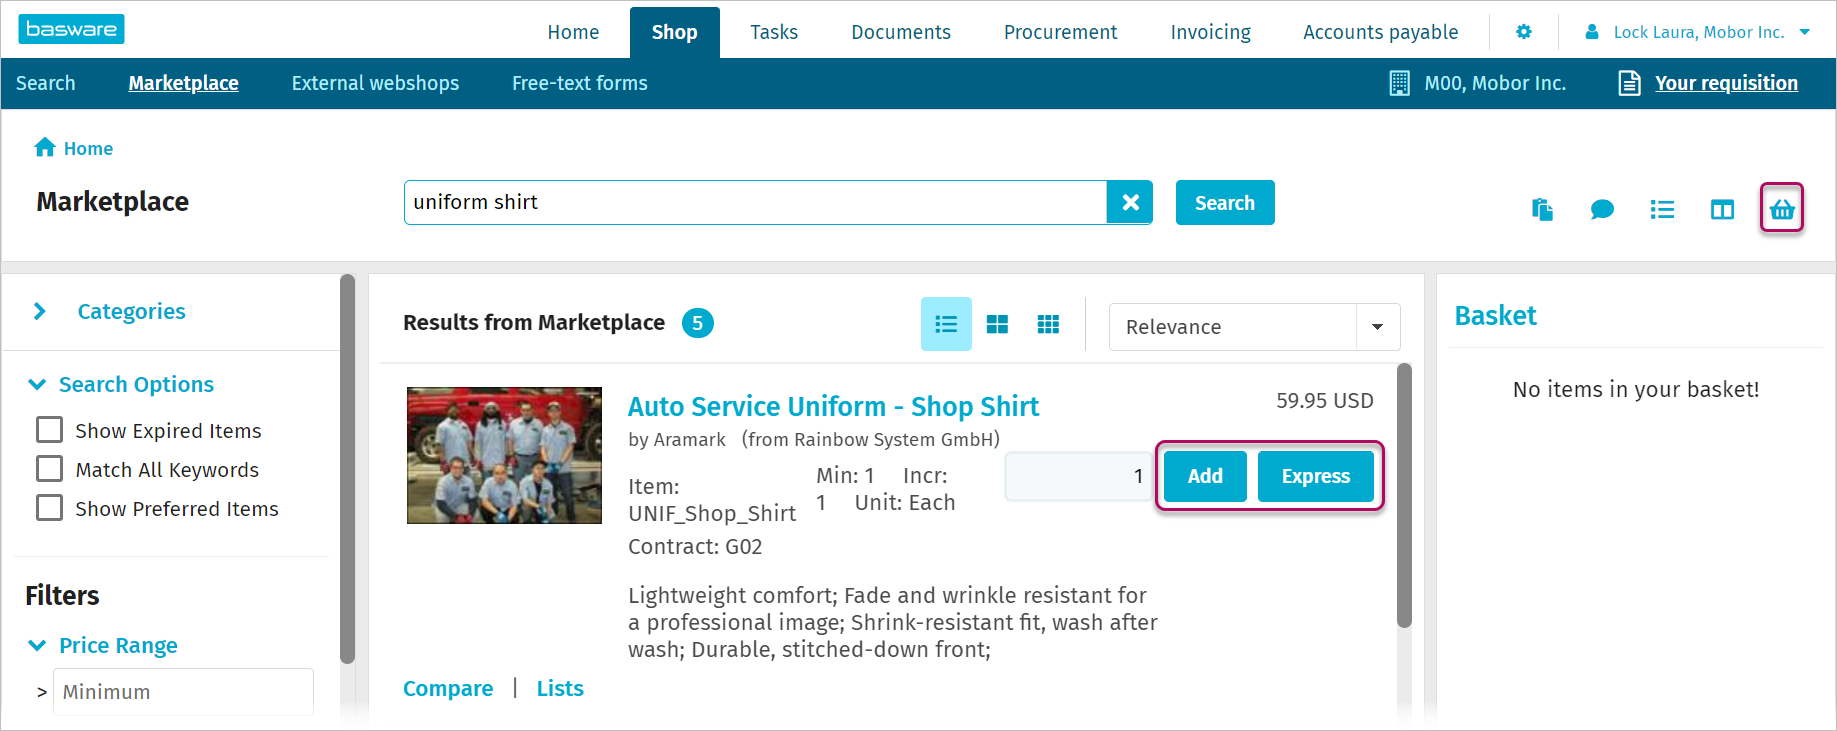Click into the uniform shirt search field
This screenshot has height=731, width=1837.
click(x=755, y=202)
